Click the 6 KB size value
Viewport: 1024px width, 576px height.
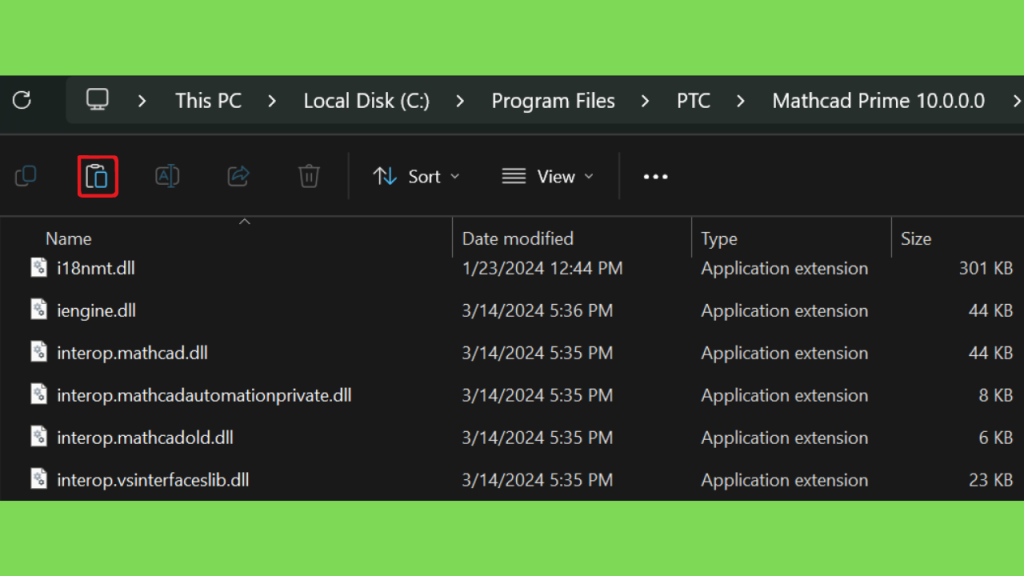coord(996,438)
